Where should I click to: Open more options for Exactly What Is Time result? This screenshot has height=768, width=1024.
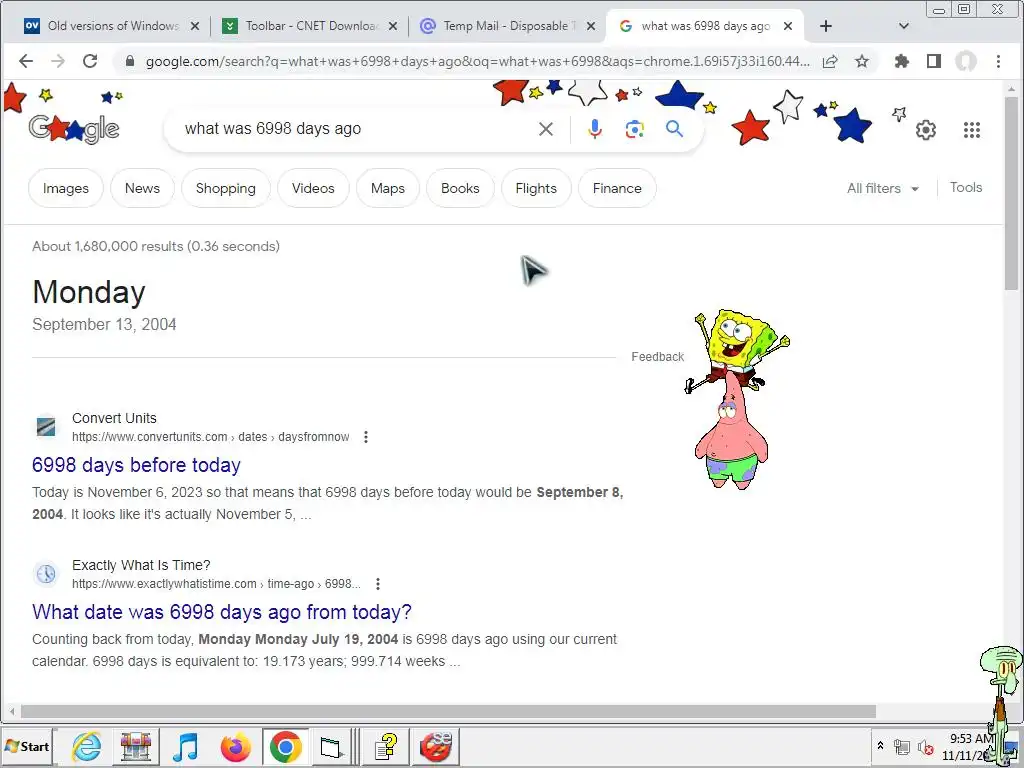(x=377, y=584)
